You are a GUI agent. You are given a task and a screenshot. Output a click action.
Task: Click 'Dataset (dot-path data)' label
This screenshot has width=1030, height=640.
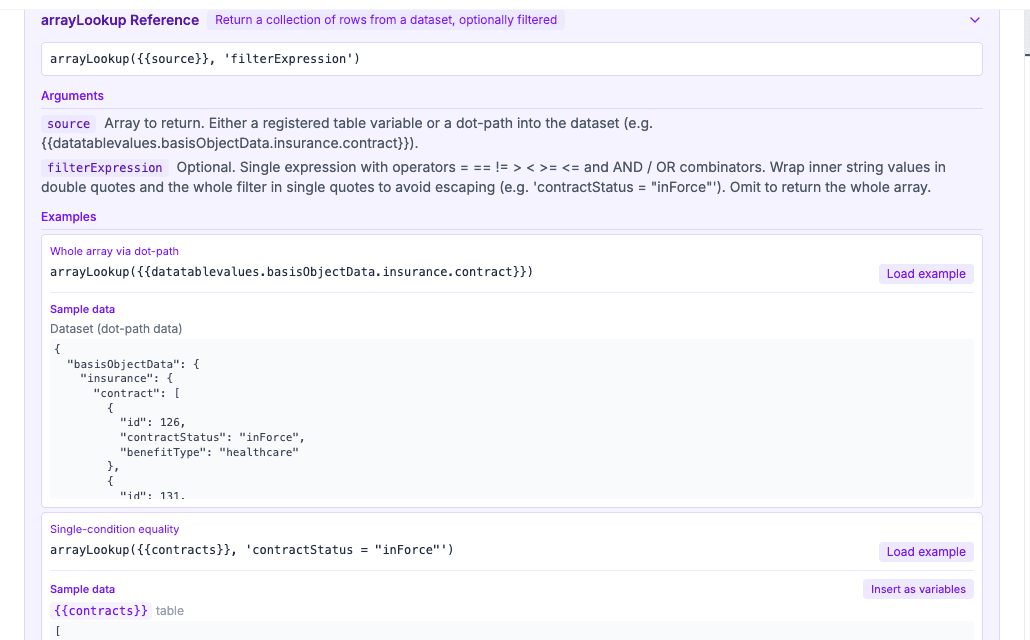(116, 329)
